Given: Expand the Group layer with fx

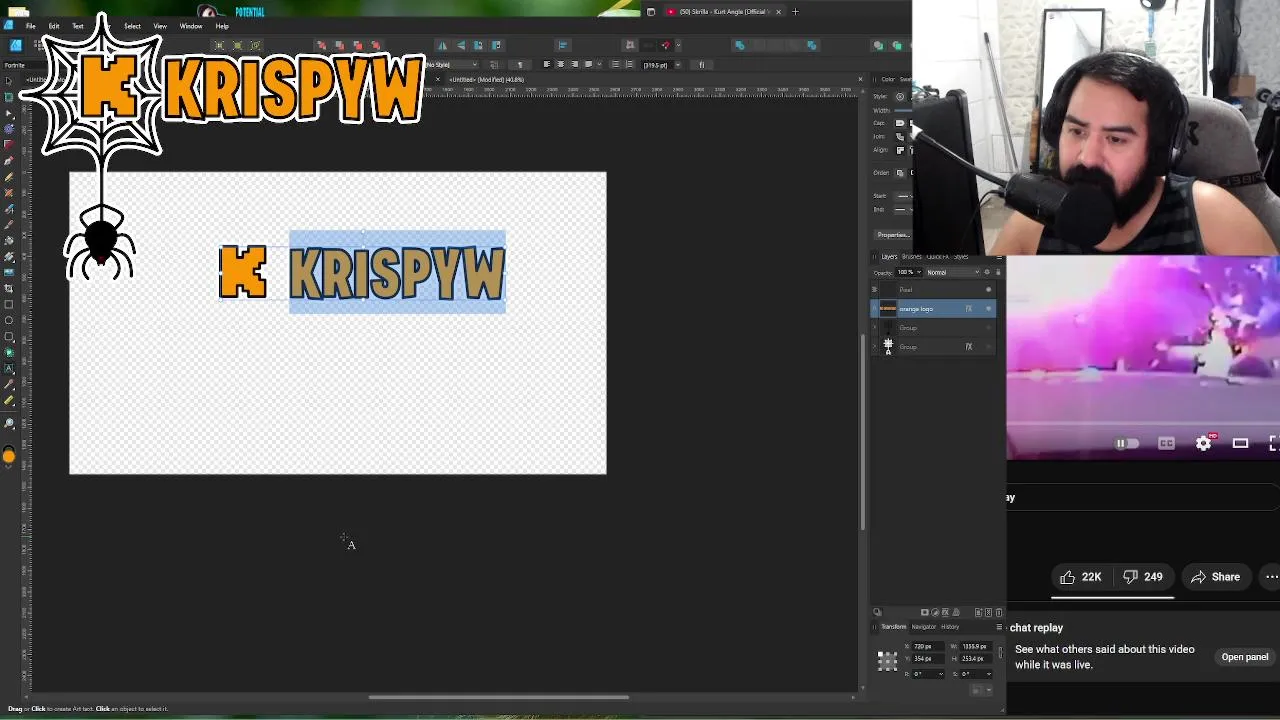Looking at the screenshot, I should (875, 347).
